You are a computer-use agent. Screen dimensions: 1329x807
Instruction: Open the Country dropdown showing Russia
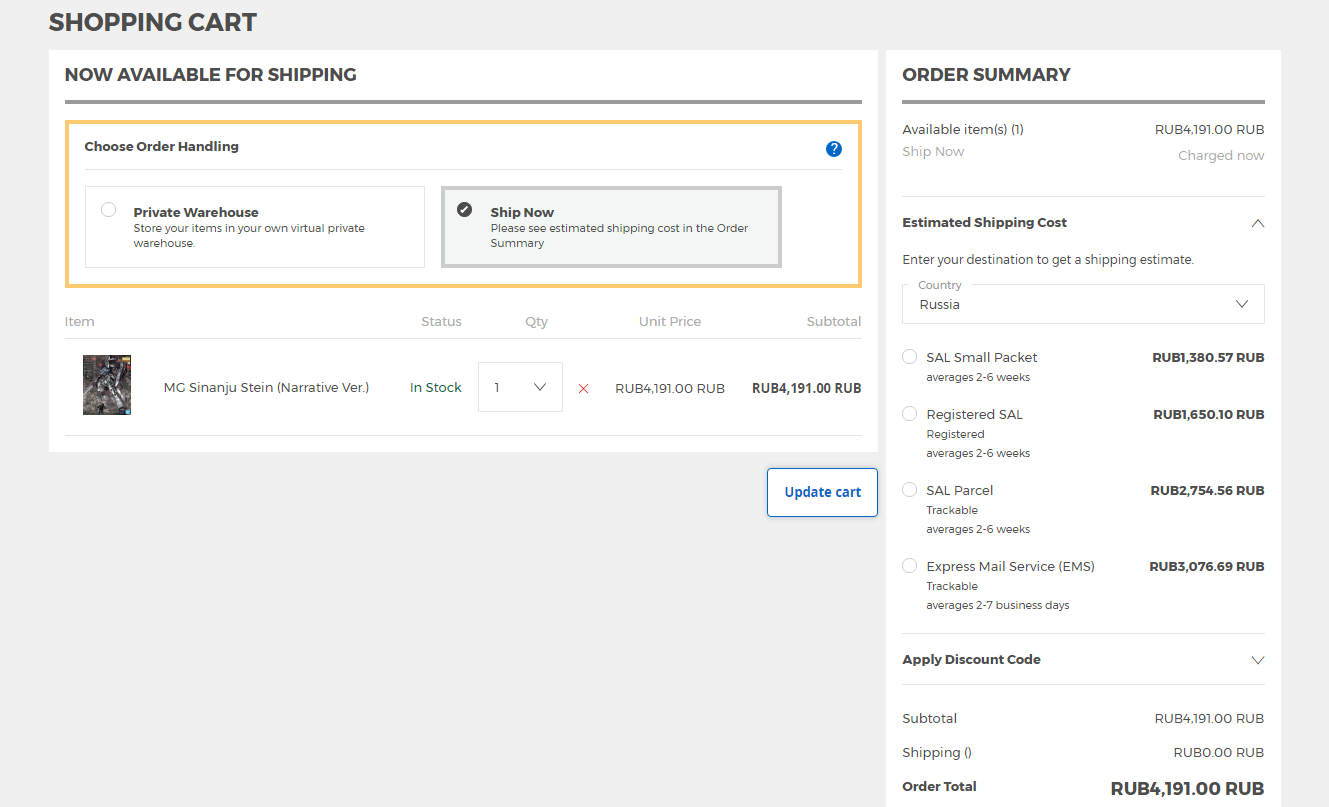(x=1082, y=304)
